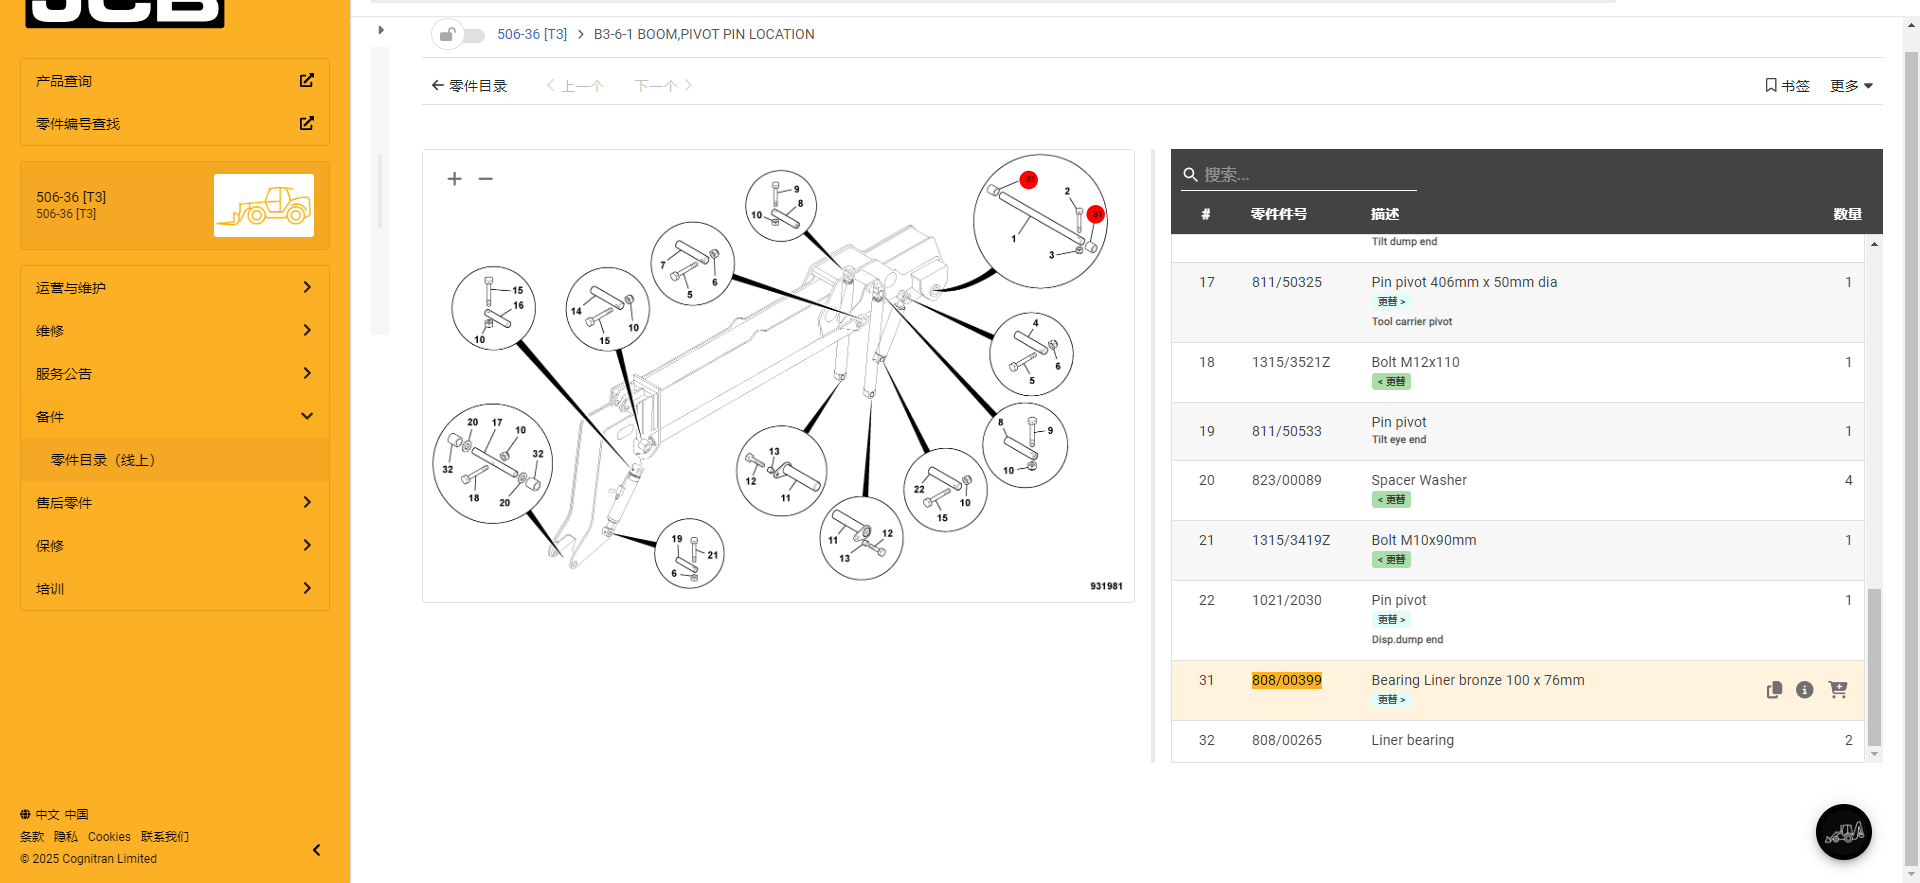
Task: Bookmark this page with 书签
Action: [x=1787, y=86]
